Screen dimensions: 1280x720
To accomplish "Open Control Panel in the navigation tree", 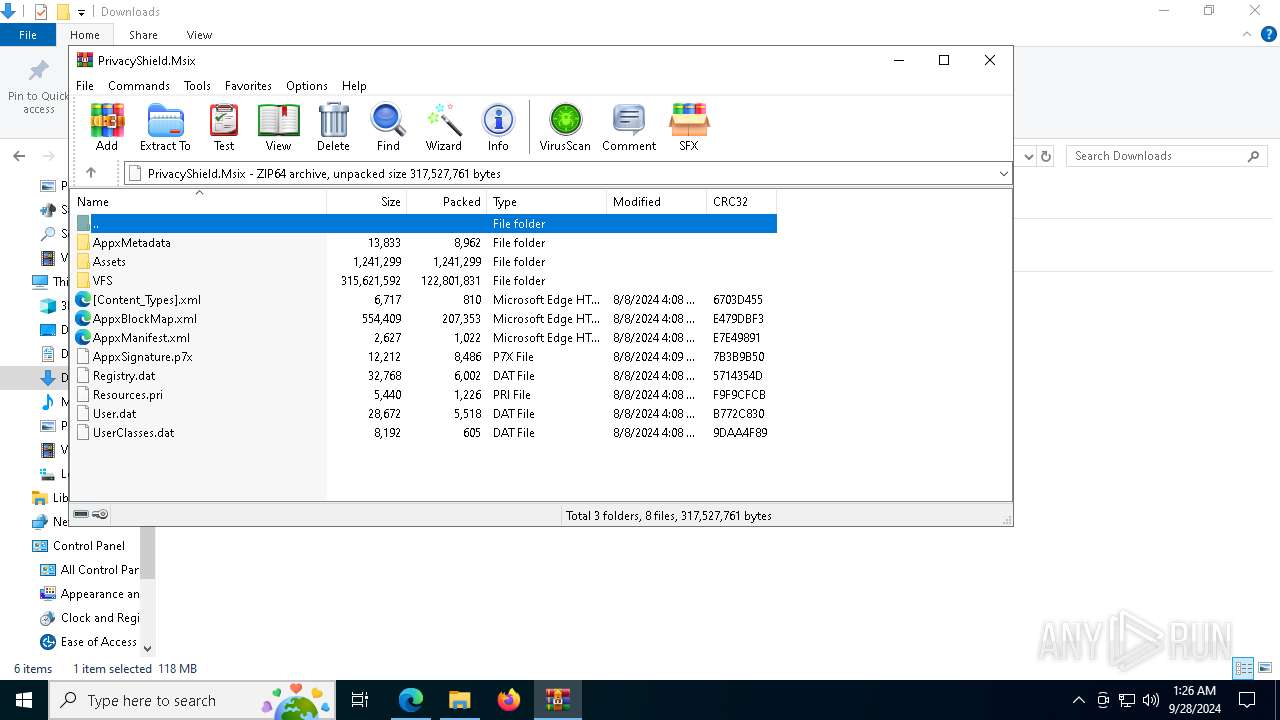I will [89, 546].
